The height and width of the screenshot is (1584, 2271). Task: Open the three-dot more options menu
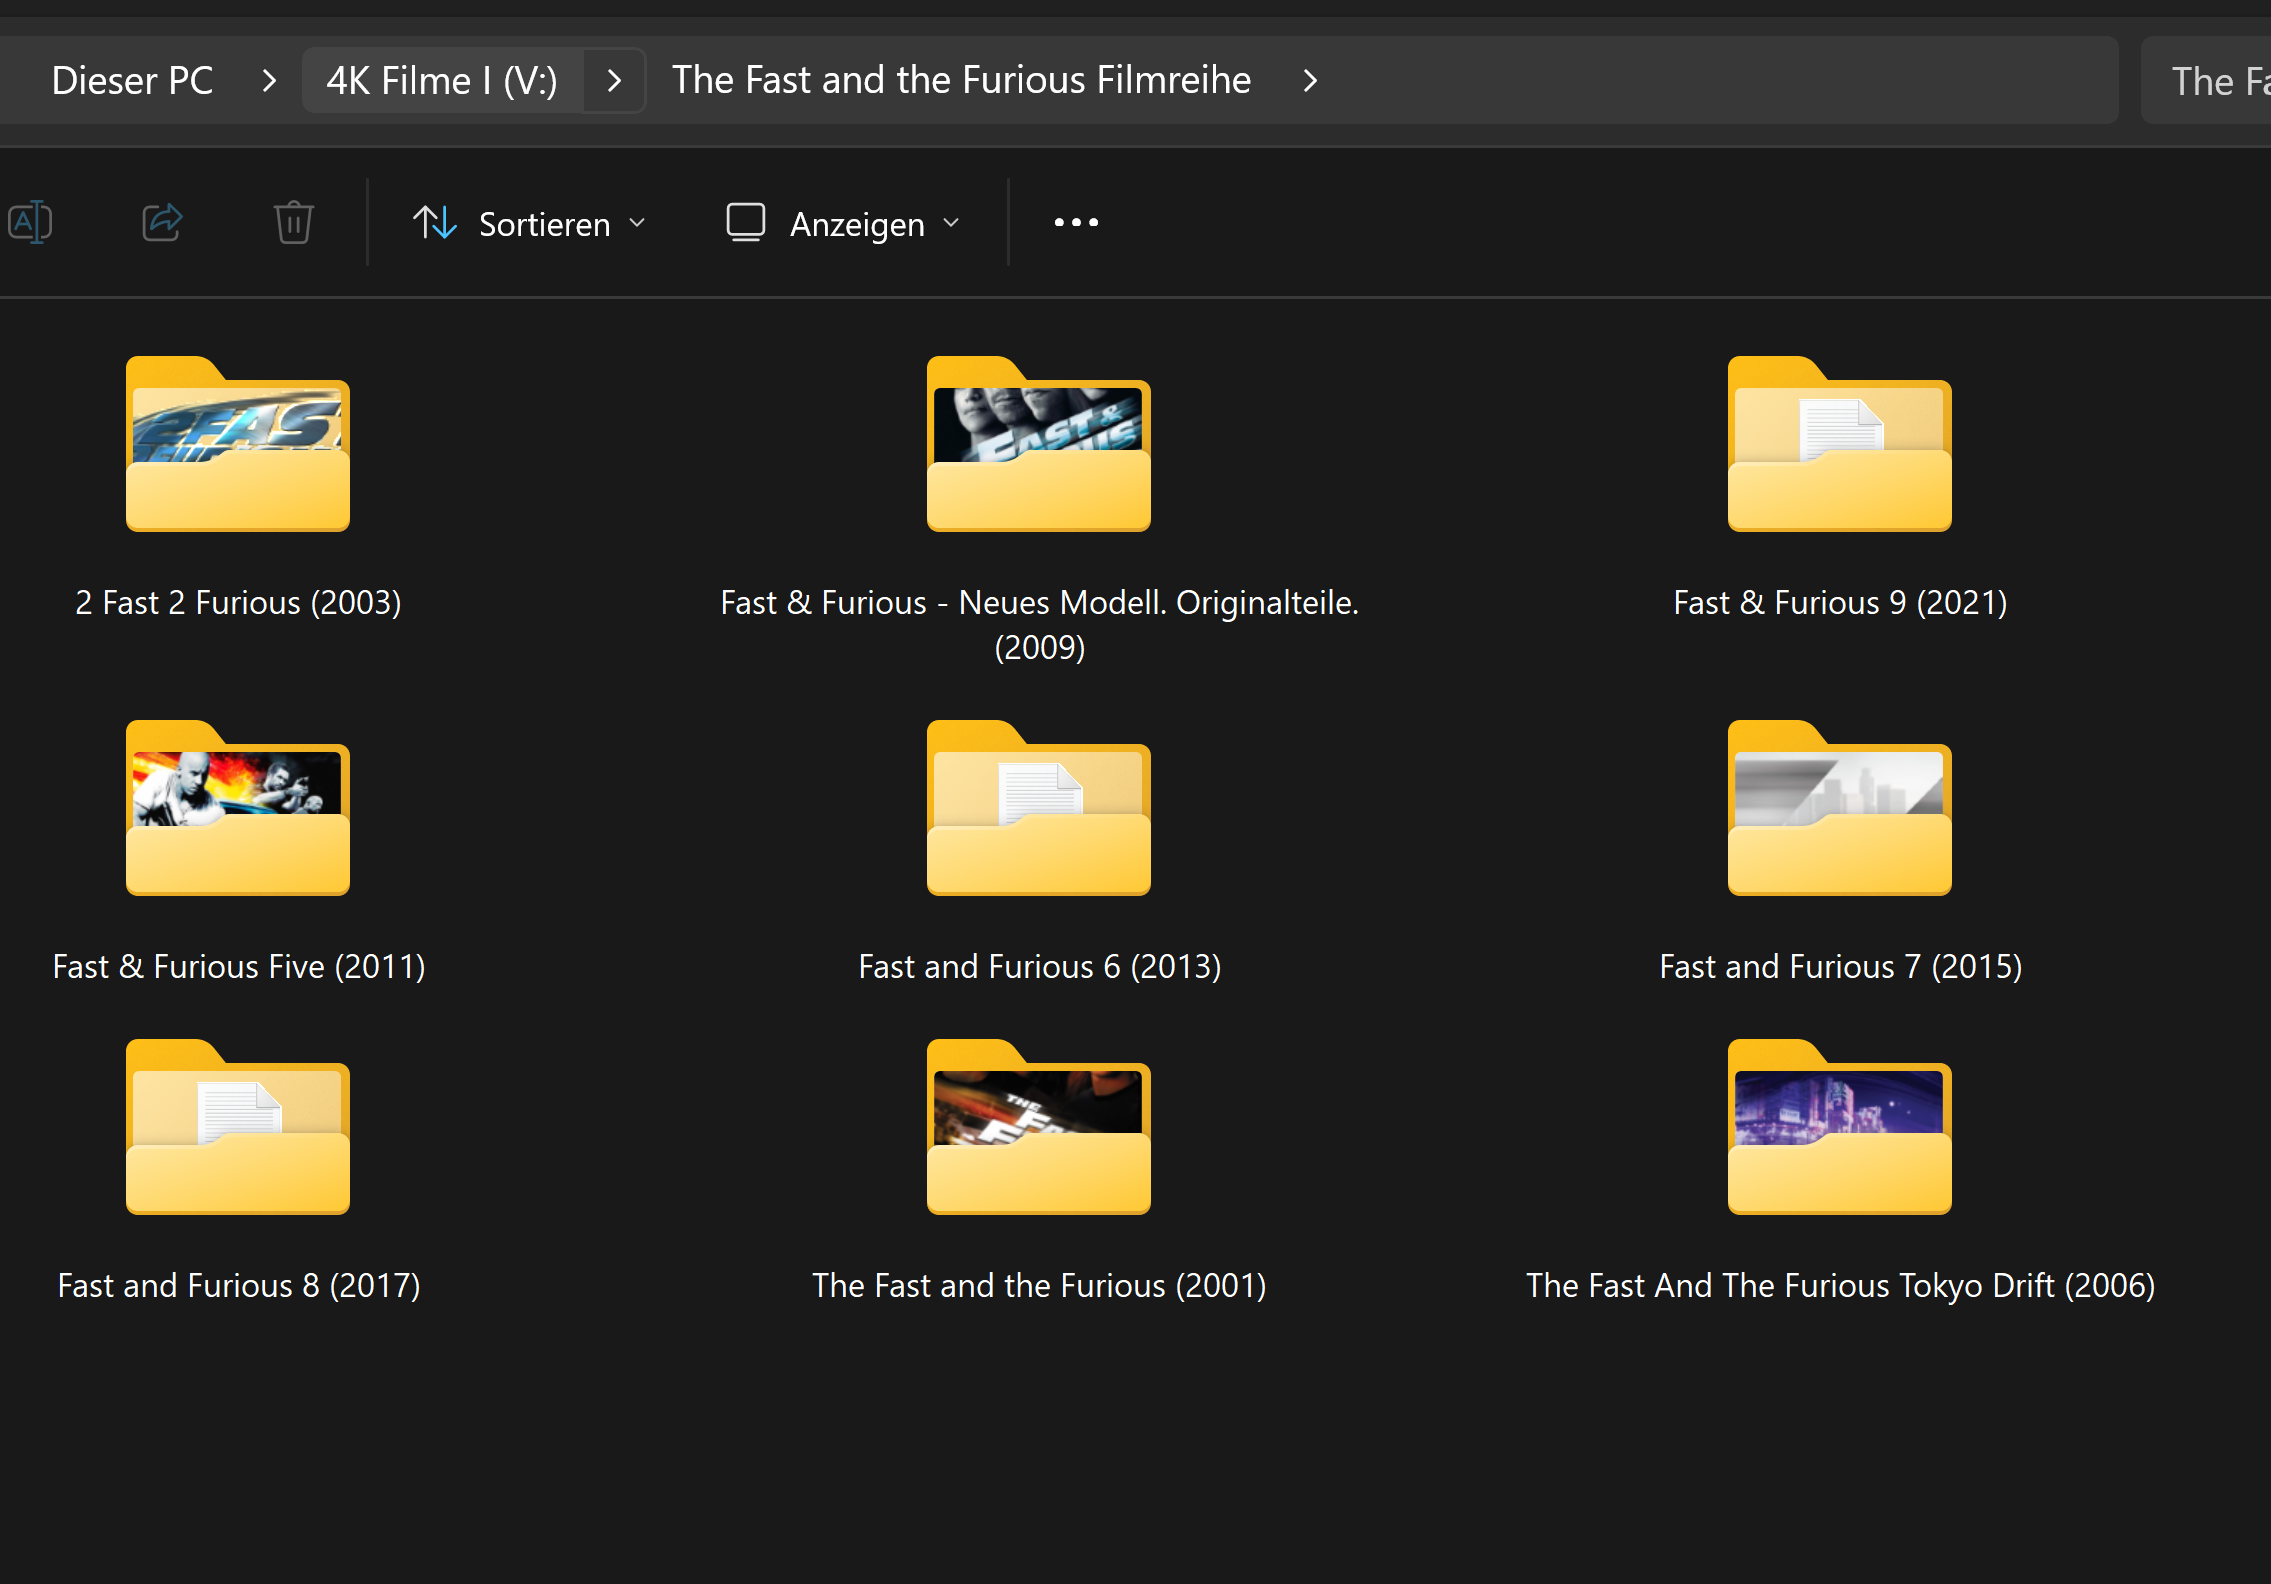pyautogui.click(x=1076, y=223)
